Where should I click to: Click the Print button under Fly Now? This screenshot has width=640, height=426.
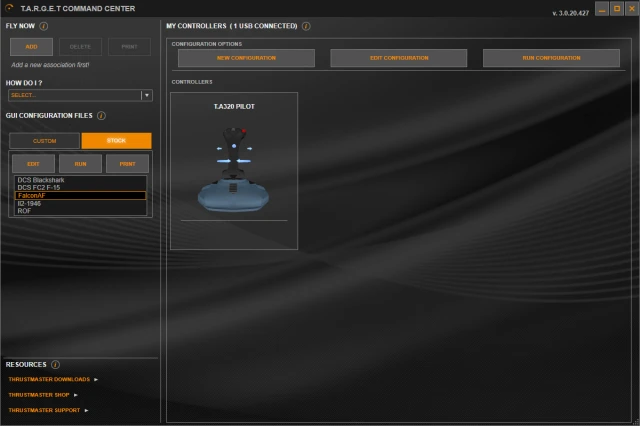129,47
